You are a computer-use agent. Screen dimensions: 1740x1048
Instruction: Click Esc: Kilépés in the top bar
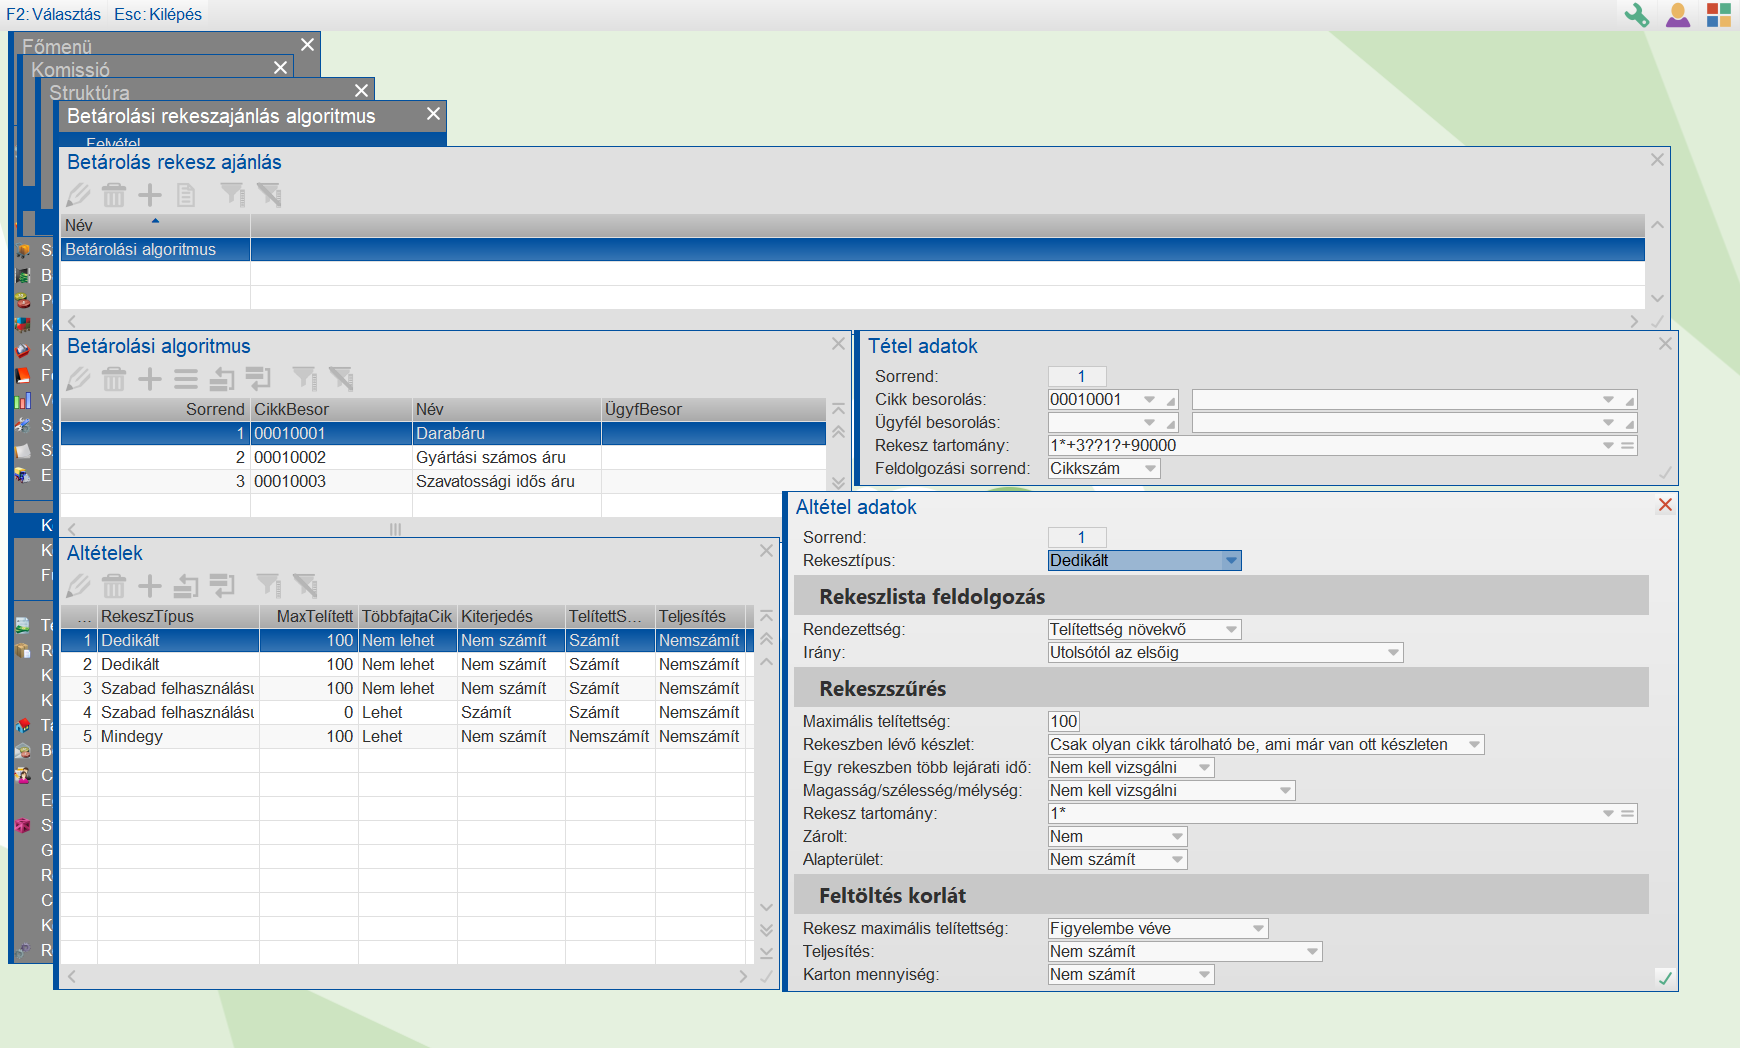[158, 14]
